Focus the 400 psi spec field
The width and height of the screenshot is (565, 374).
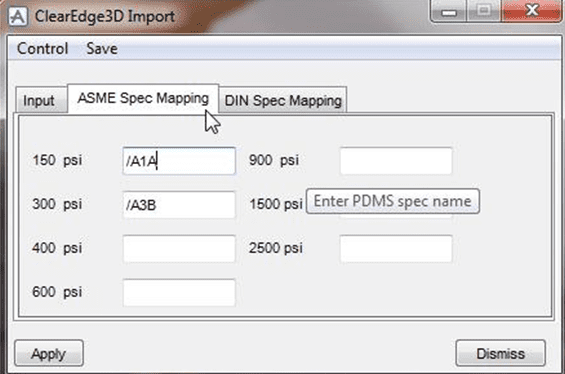click(x=179, y=249)
